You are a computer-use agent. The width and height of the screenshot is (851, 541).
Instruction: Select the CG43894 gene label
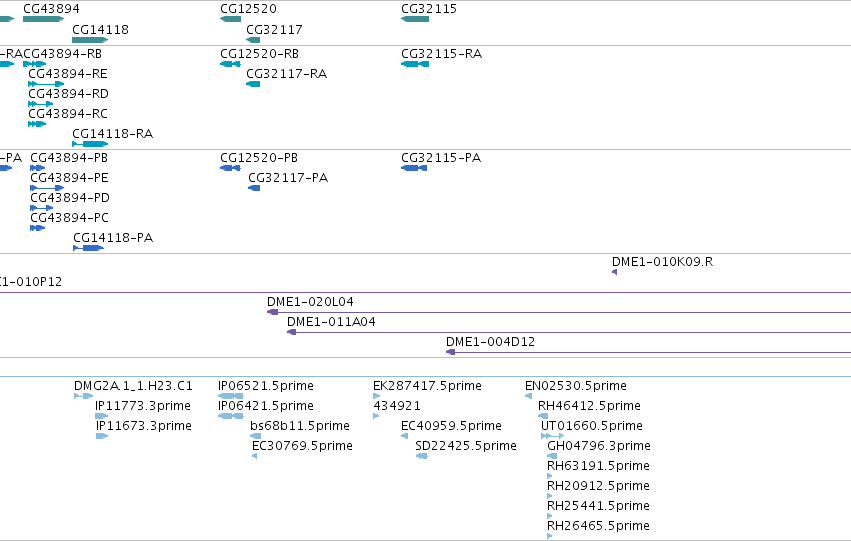point(51,9)
